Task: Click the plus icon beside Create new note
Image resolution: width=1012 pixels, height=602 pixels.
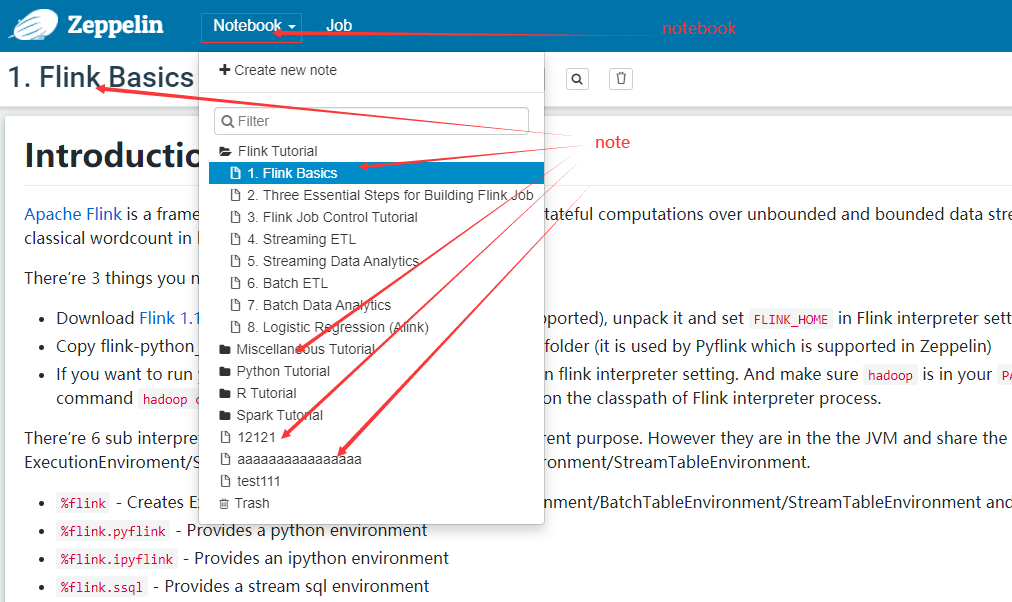Action: (x=225, y=70)
